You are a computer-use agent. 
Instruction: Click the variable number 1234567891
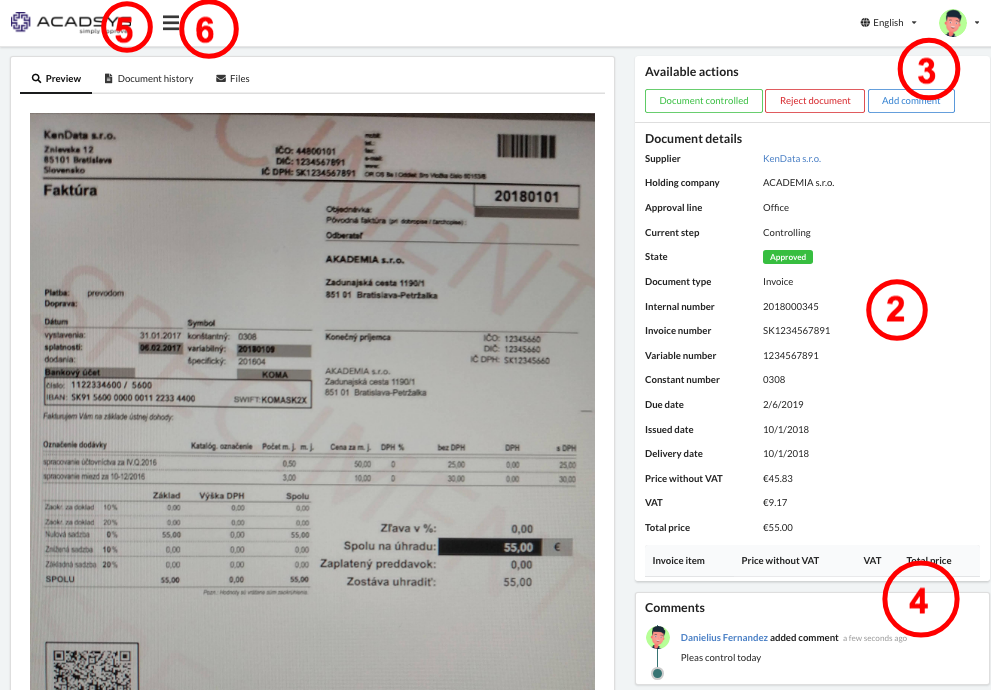click(x=791, y=356)
